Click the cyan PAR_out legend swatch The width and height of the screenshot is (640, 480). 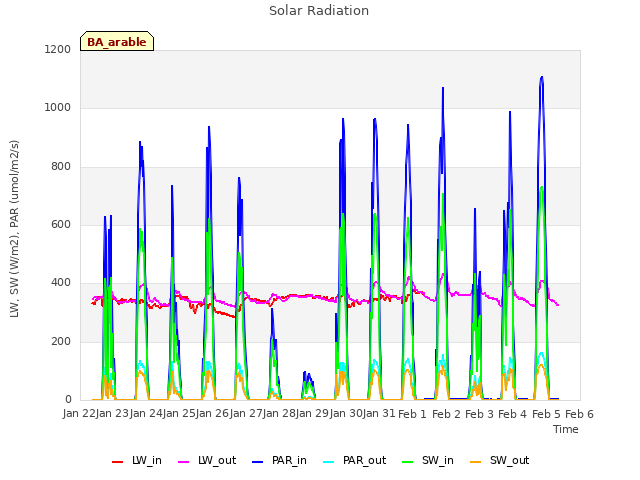point(328,462)
